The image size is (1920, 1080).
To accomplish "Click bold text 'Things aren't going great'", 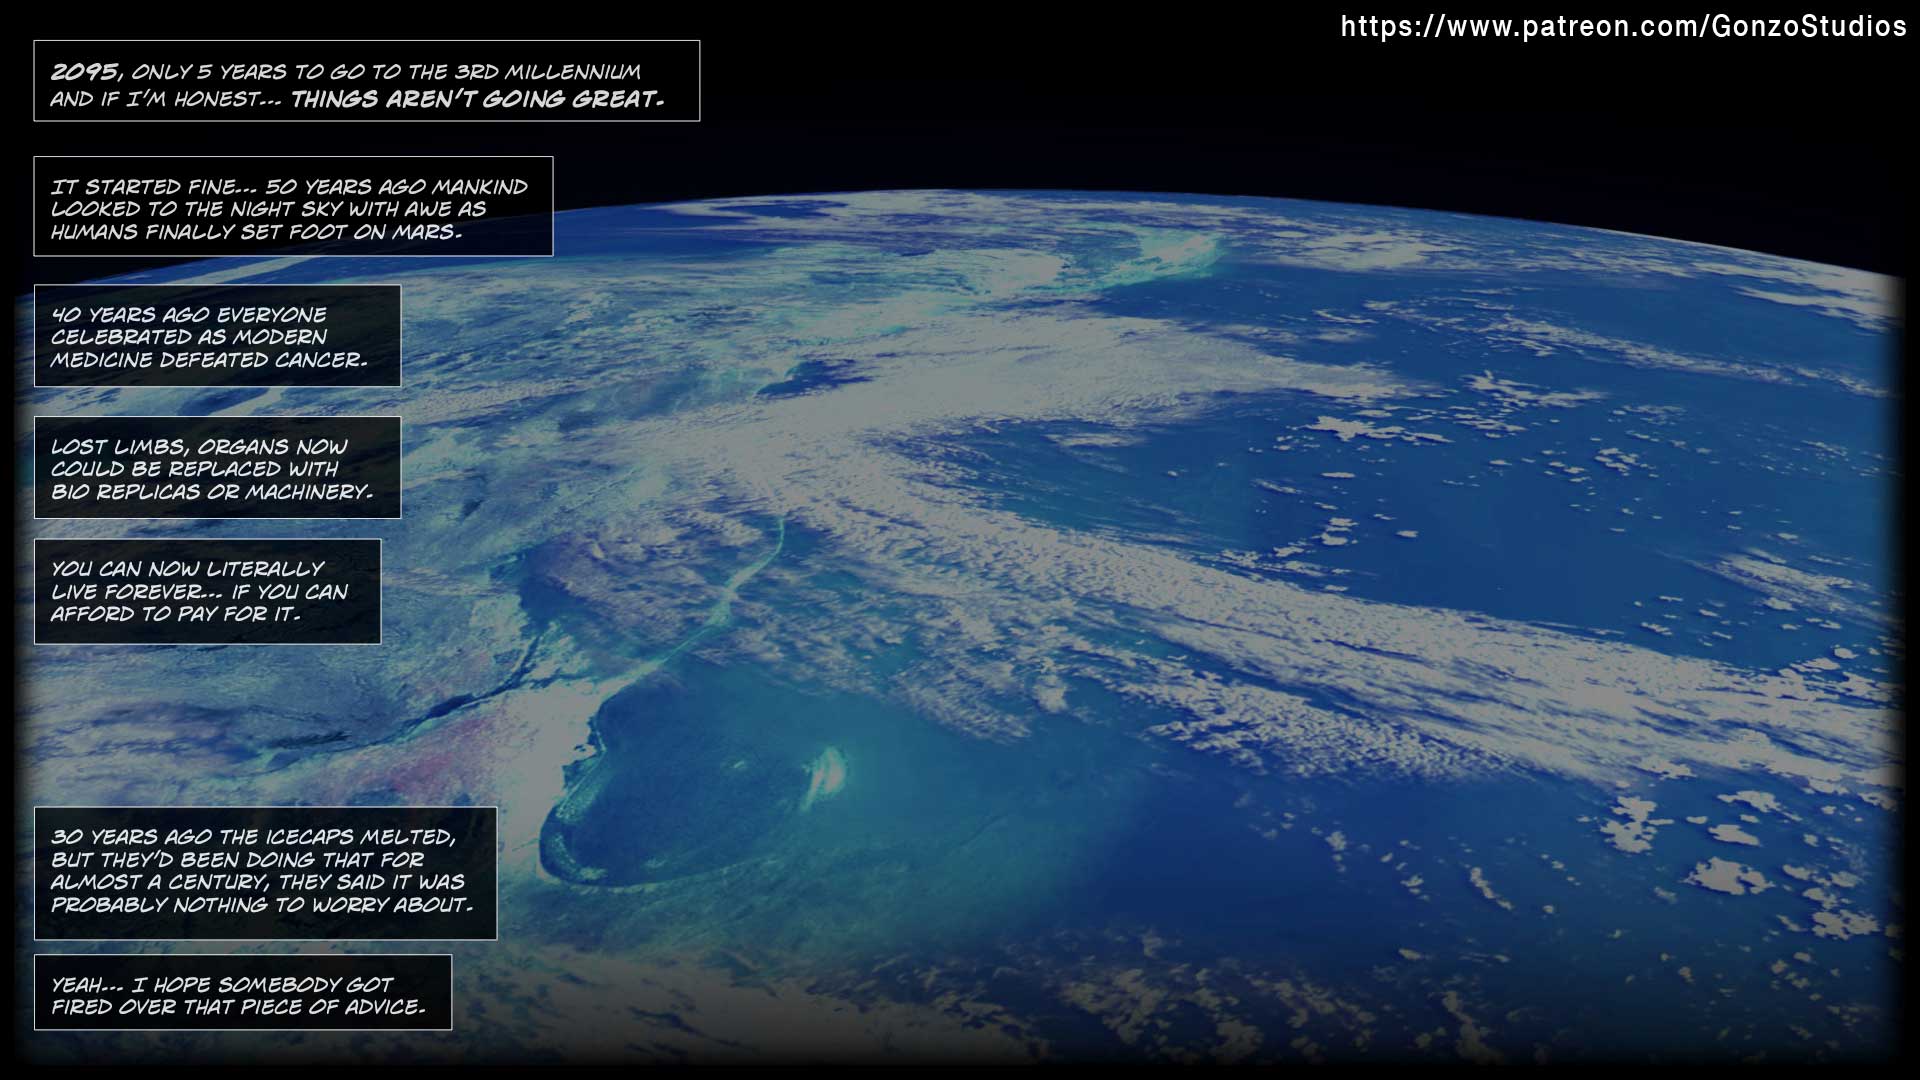I will point(476,99).
